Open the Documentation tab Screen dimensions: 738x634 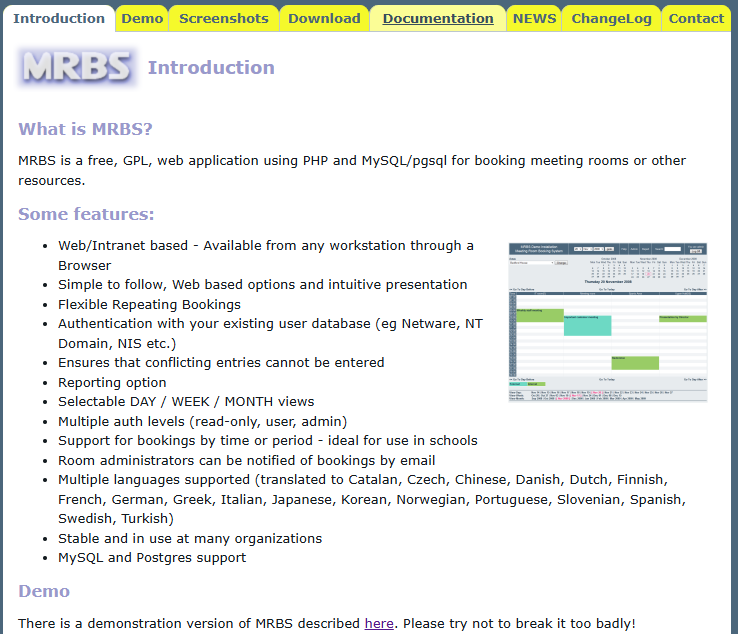(438, 18)
